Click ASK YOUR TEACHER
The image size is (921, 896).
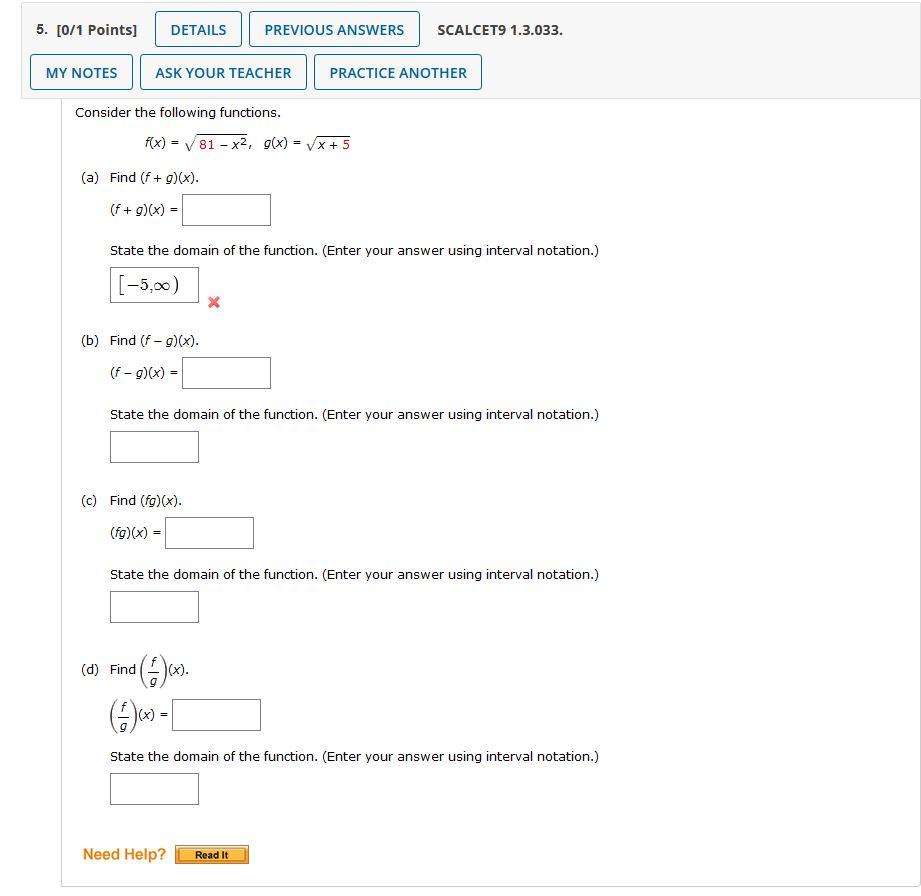[223, 71]
